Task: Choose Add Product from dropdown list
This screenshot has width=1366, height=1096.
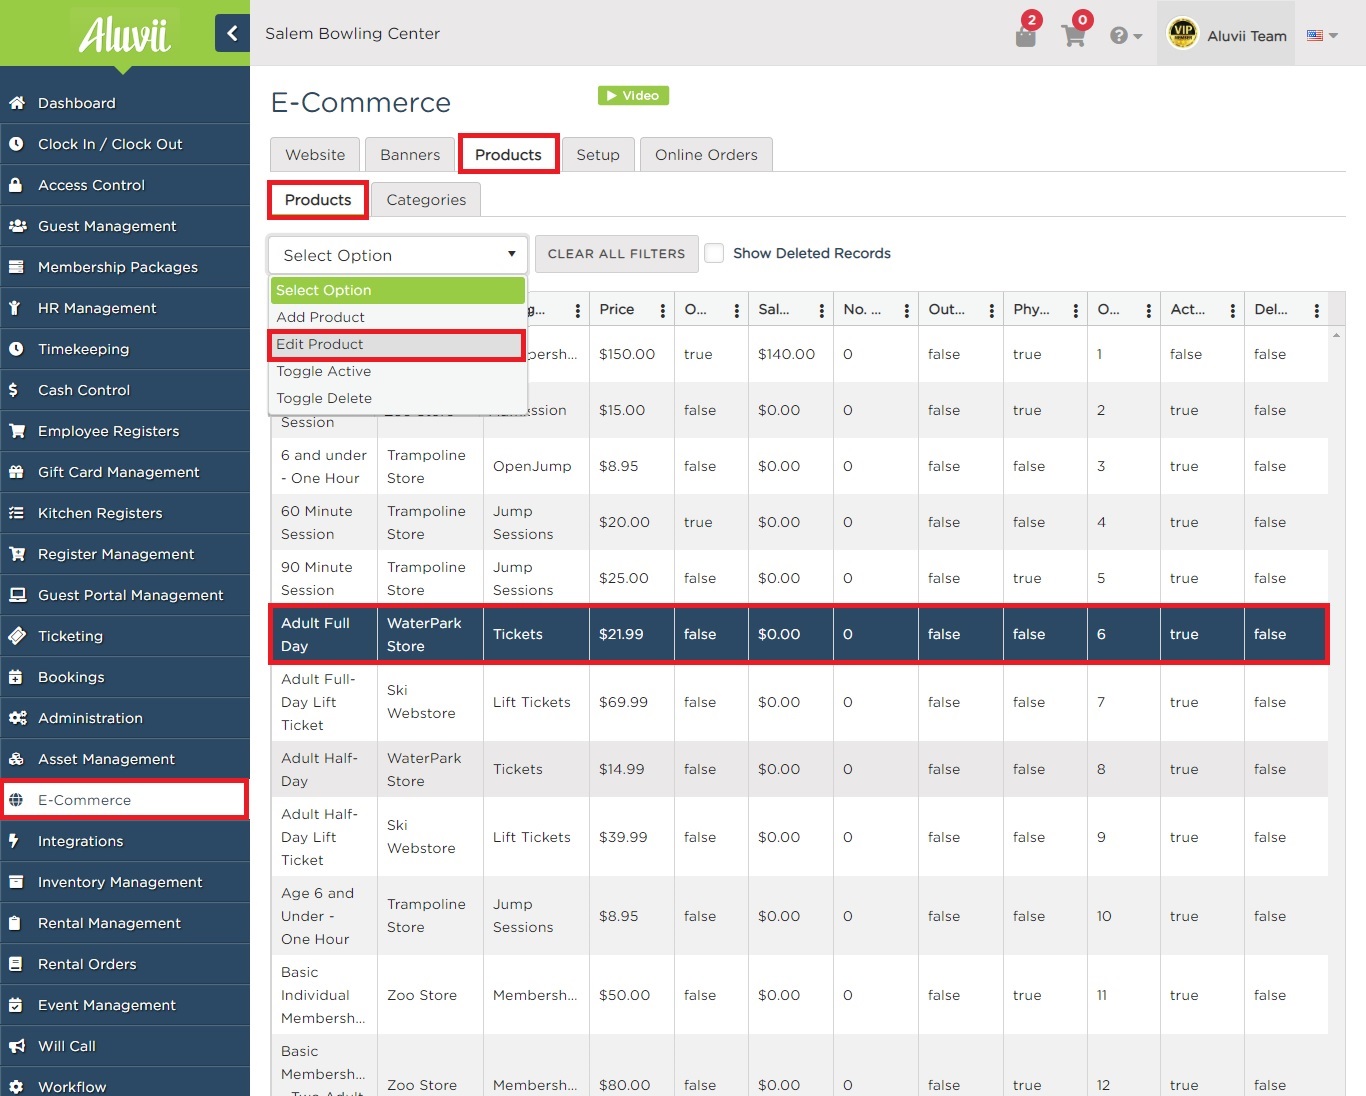Action: 398,317
